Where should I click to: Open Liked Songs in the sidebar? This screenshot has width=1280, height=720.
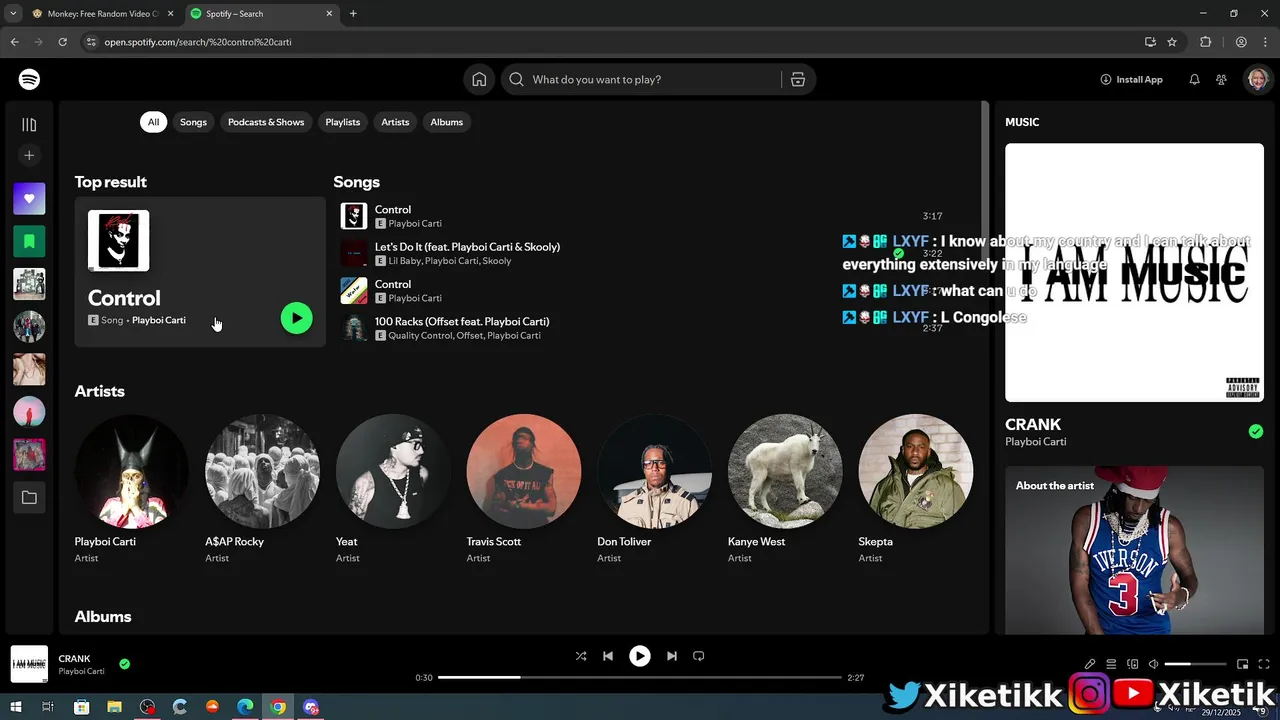(x=29, y=198)
